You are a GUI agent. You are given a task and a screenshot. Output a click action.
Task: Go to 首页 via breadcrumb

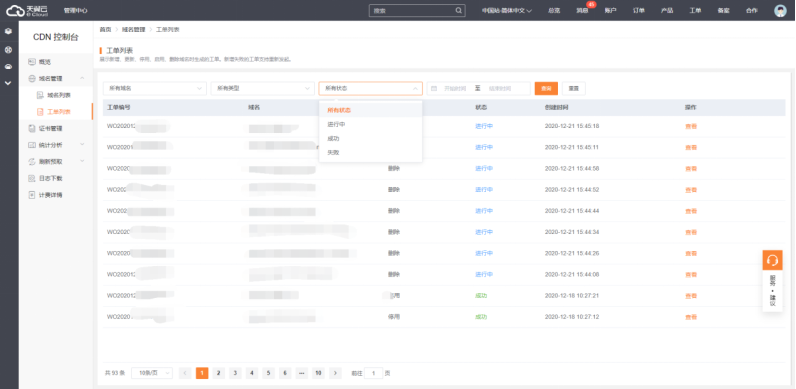[x=105, y=29]
